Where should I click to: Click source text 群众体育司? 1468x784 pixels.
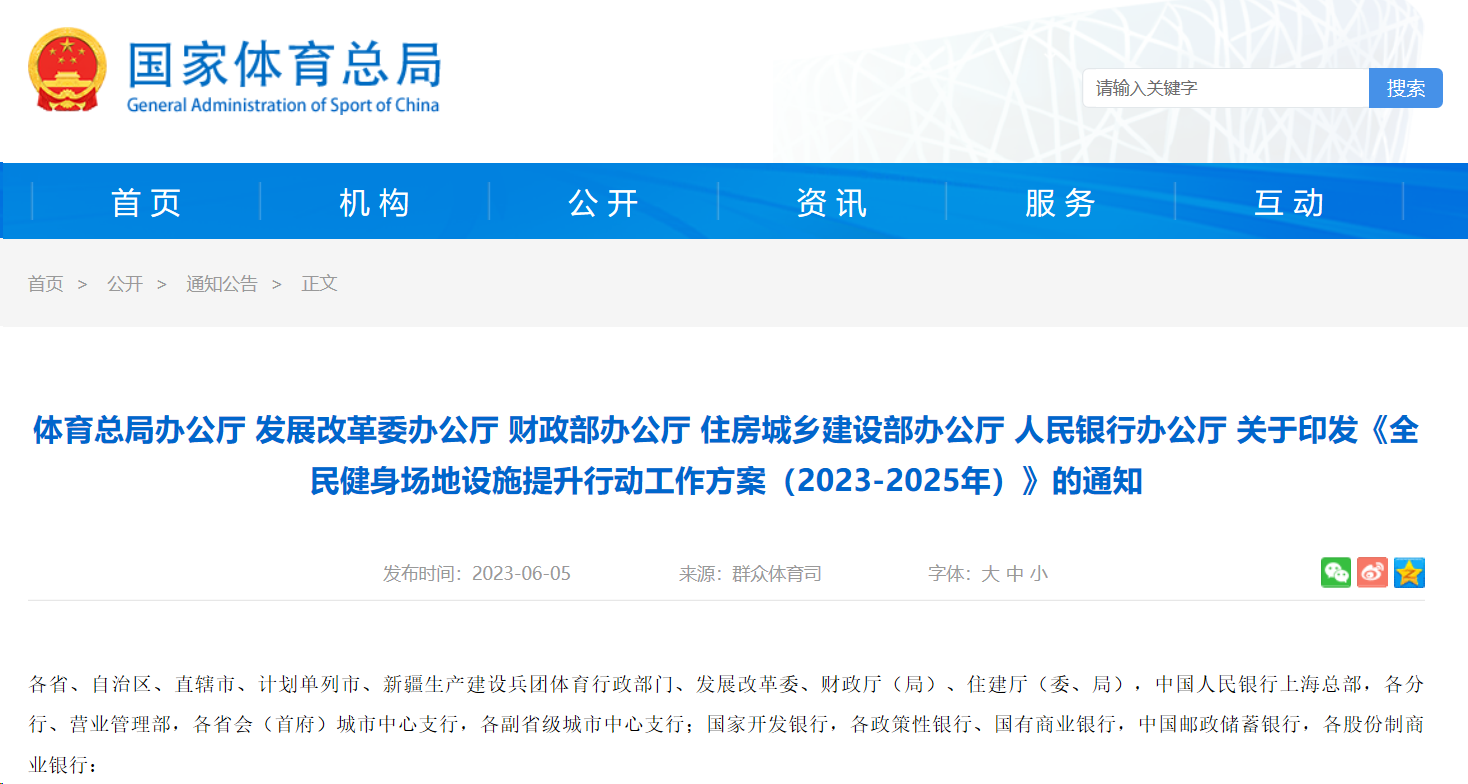(777, 574)
